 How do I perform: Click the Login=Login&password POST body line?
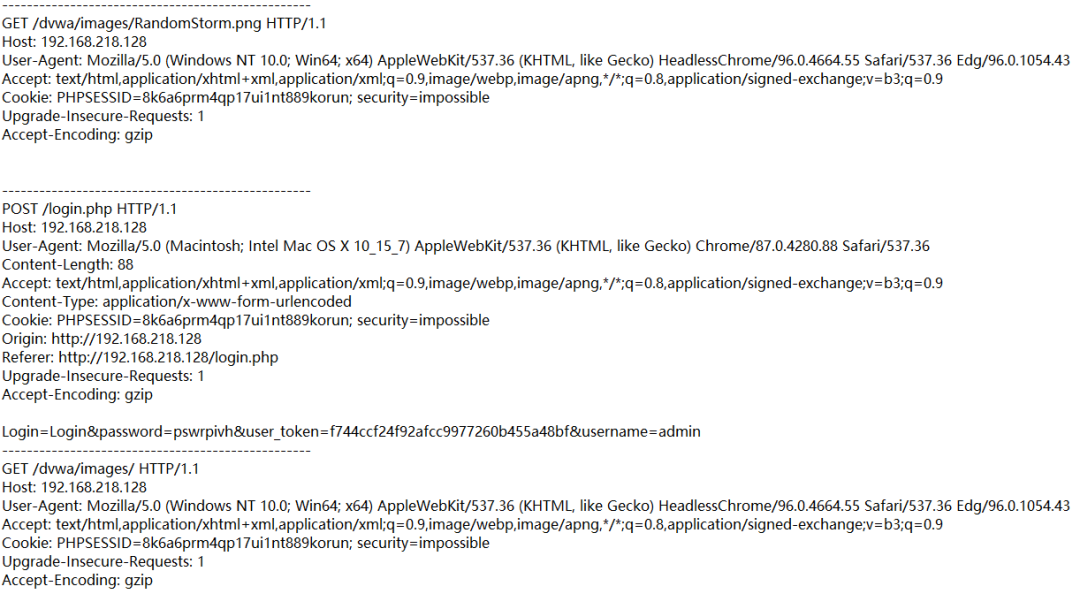tap(351, 432)
